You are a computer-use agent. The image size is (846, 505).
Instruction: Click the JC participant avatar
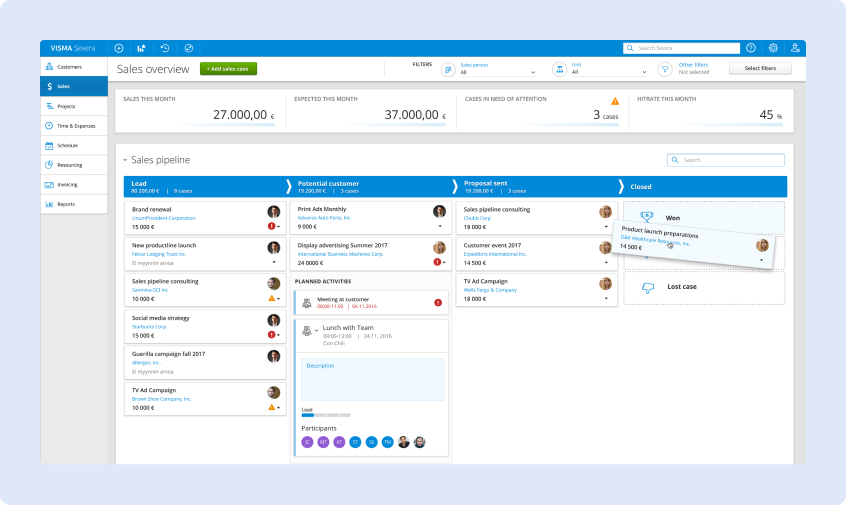pos(307,442)
